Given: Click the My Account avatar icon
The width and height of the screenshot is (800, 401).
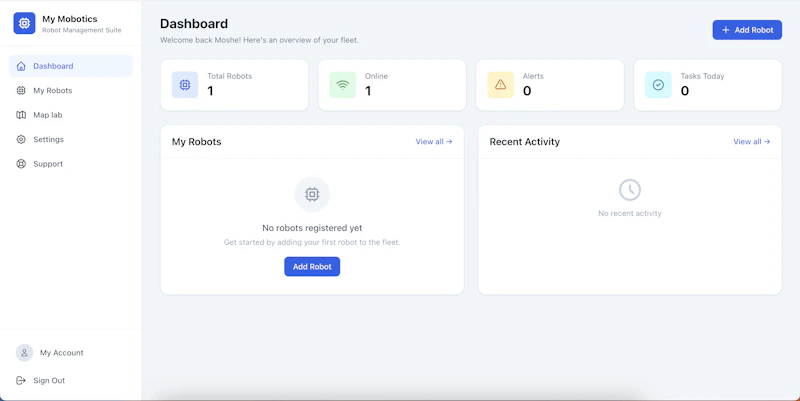Looking at the screenshot, I should (x=24, y=353).
